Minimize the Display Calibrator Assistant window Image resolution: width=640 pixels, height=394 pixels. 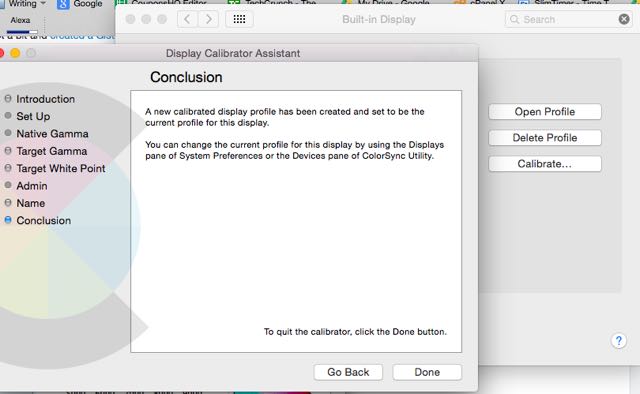click(15, 53)
